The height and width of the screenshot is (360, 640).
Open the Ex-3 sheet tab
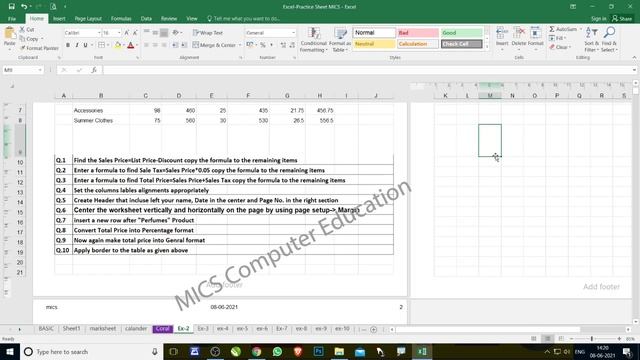click(203, 329)
